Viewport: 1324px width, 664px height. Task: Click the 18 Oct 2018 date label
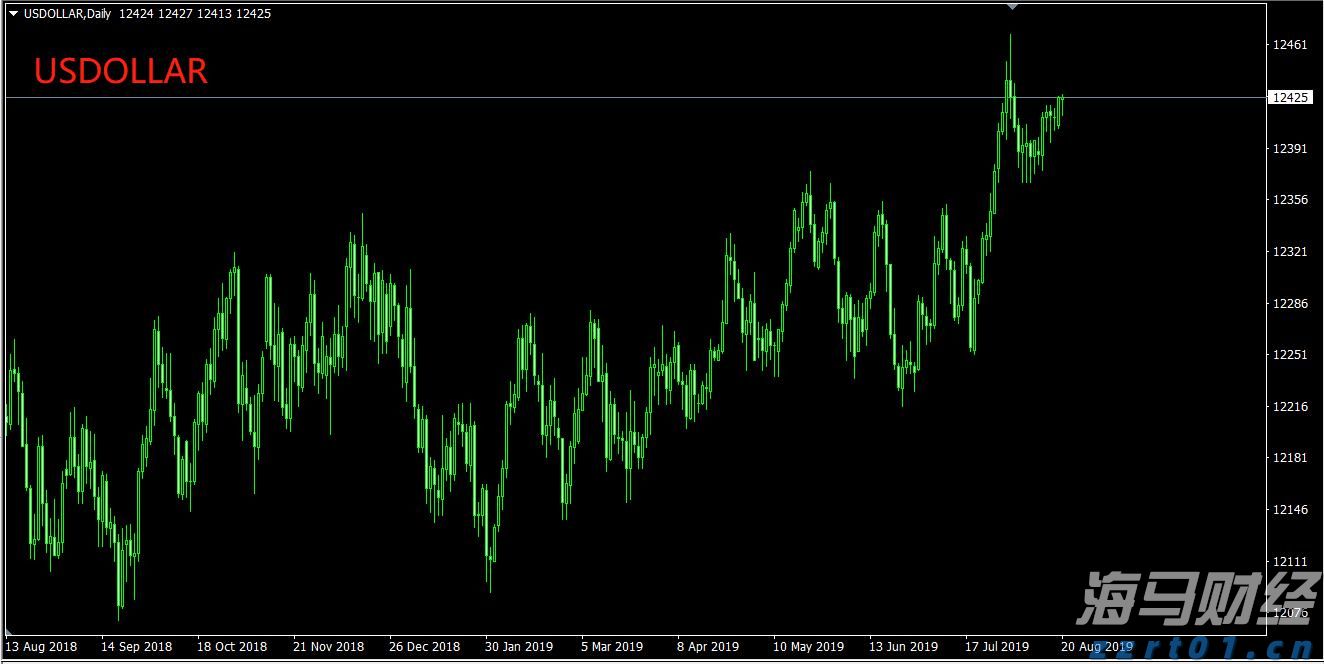(232, 647)
